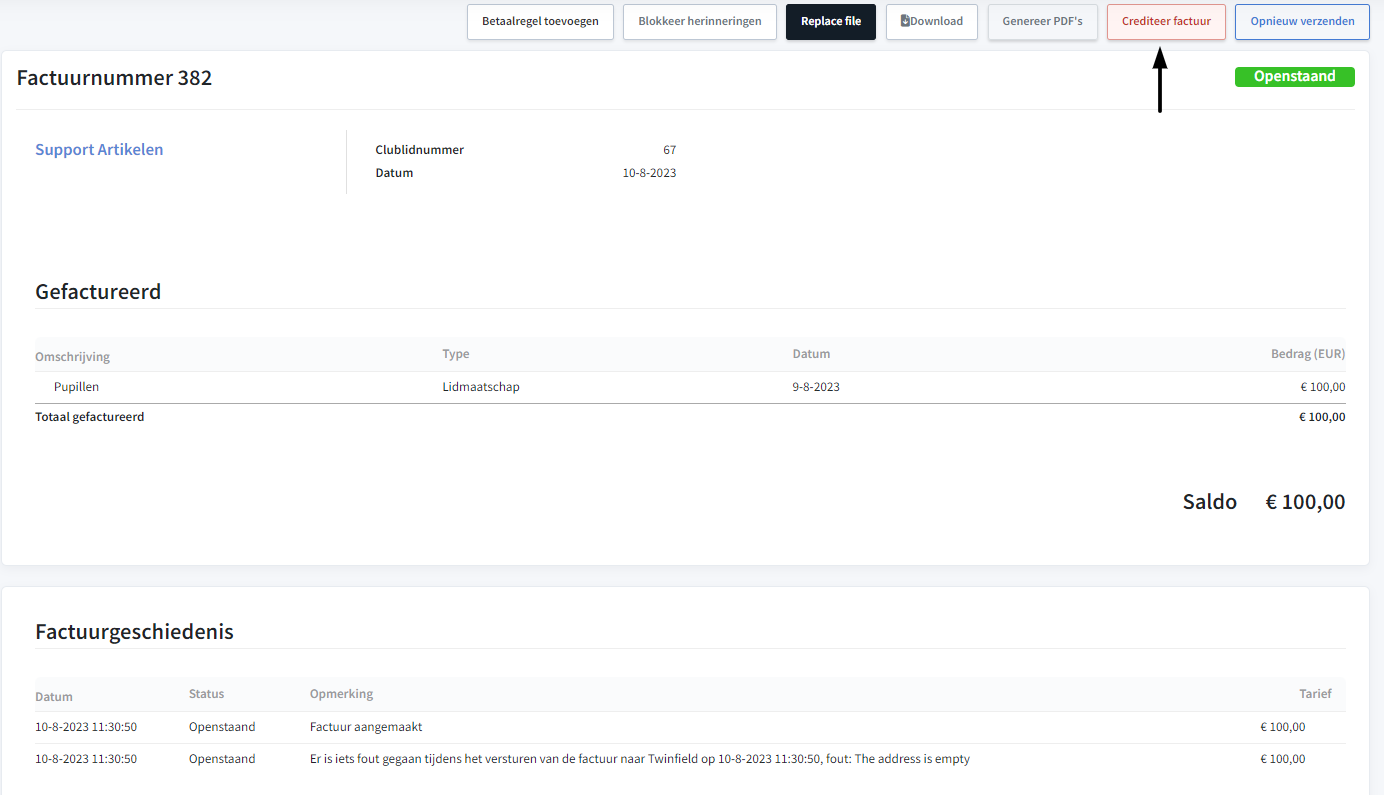Open the Support Artikelen link
Viewport: 1384px width, 795px height.
(x=99, y=150)
